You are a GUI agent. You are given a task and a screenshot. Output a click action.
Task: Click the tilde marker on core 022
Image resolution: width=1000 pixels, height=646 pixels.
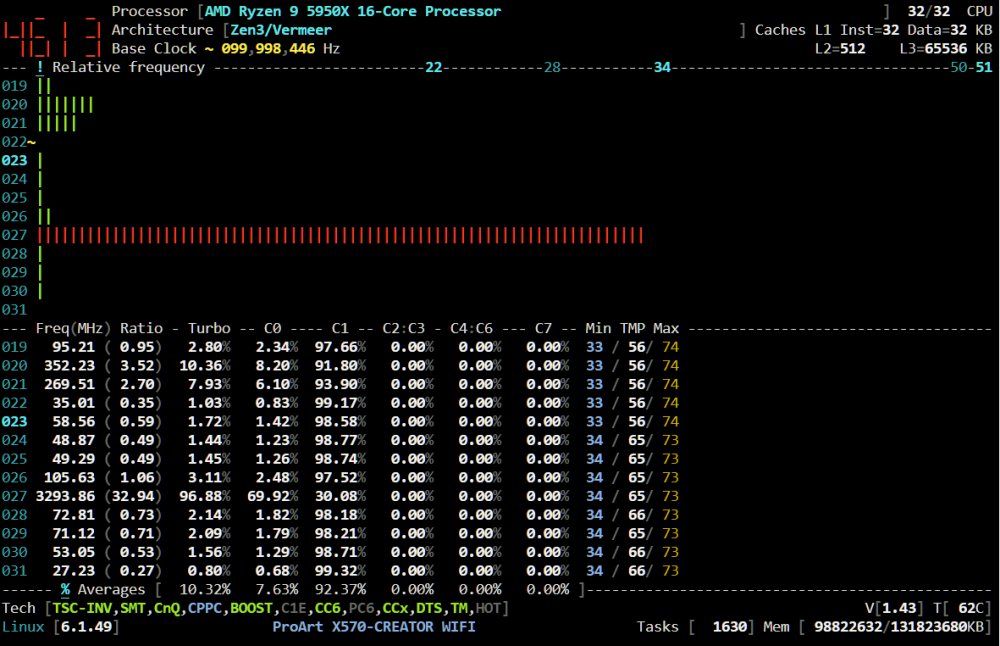click(x=31, y=142)
